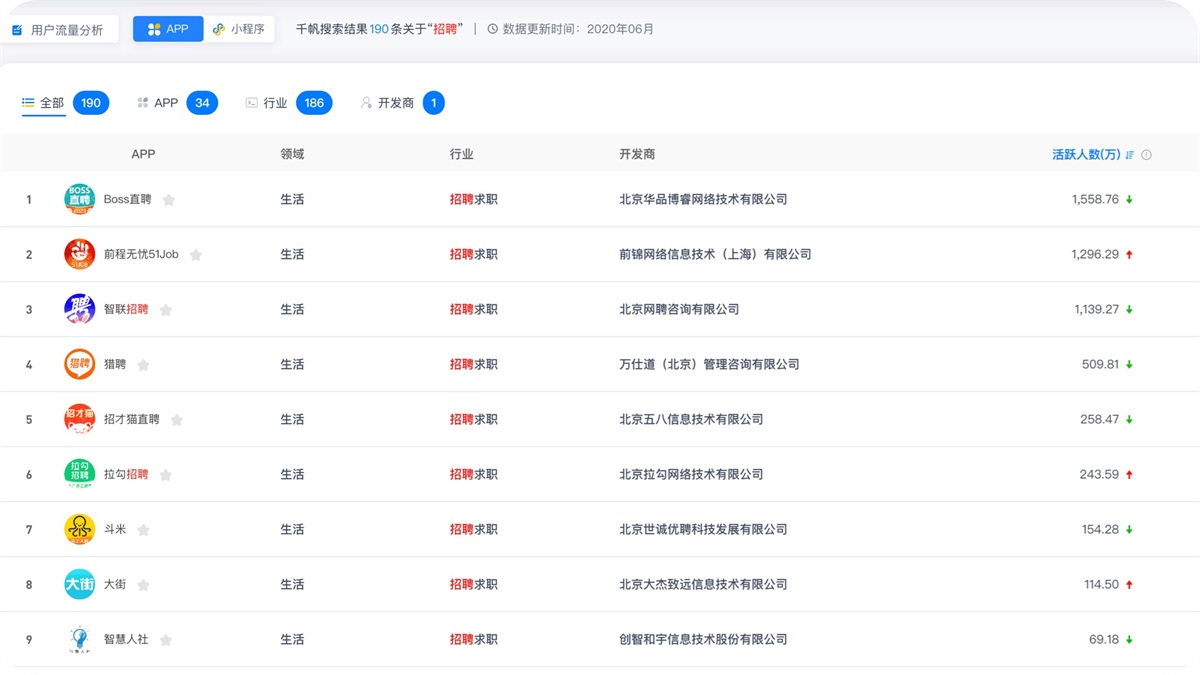Click 数据更新时间：2020年06月 text

point(578,29)
